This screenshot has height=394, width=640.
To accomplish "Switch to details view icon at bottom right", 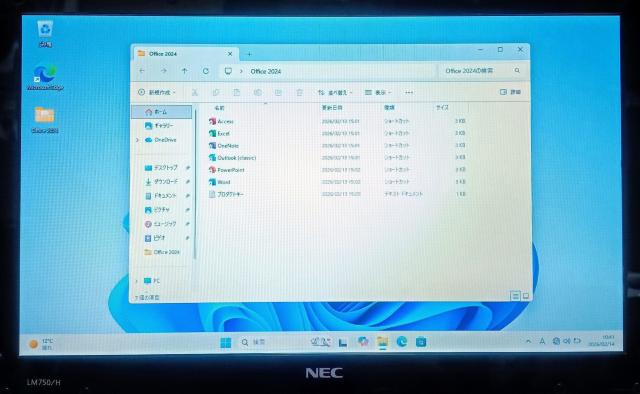I will click(x=515, y=296).
